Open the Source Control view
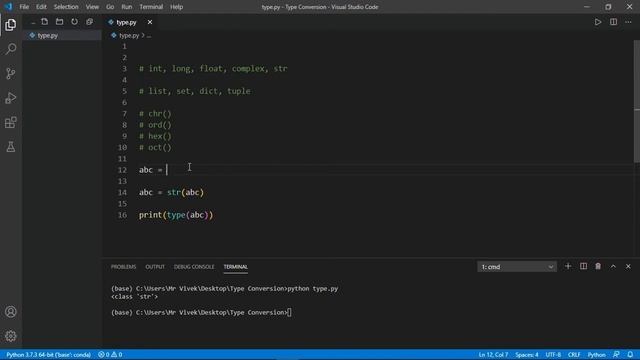Screen dimensions: 640x360 pos(11,73)
